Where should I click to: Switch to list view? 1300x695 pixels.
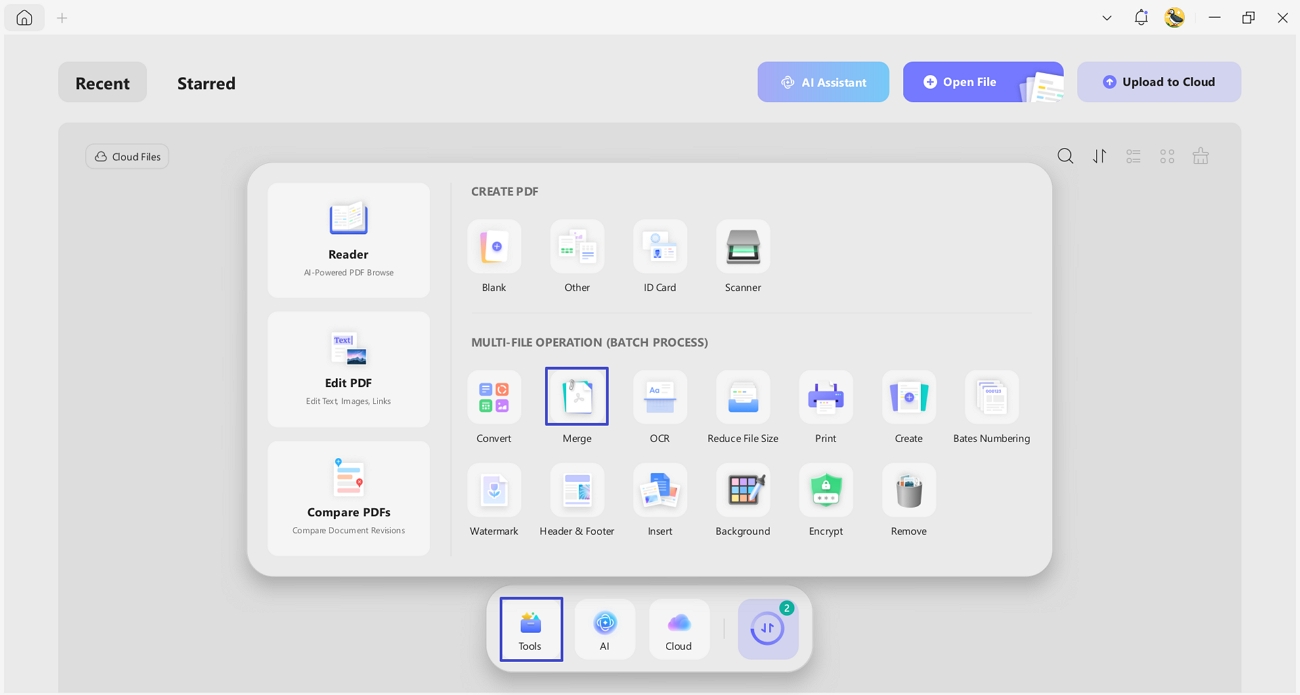tap(1133, 156)
